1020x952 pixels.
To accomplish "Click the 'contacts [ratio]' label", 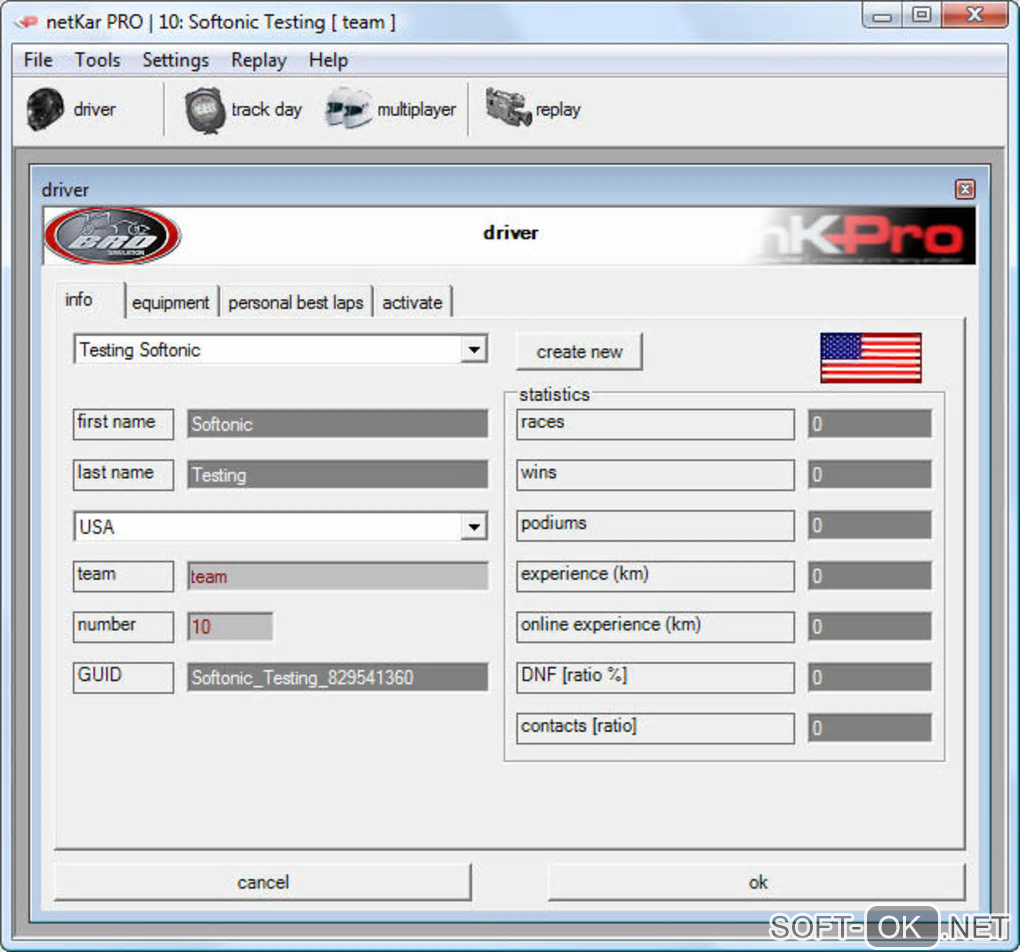I will pos(655,728).
